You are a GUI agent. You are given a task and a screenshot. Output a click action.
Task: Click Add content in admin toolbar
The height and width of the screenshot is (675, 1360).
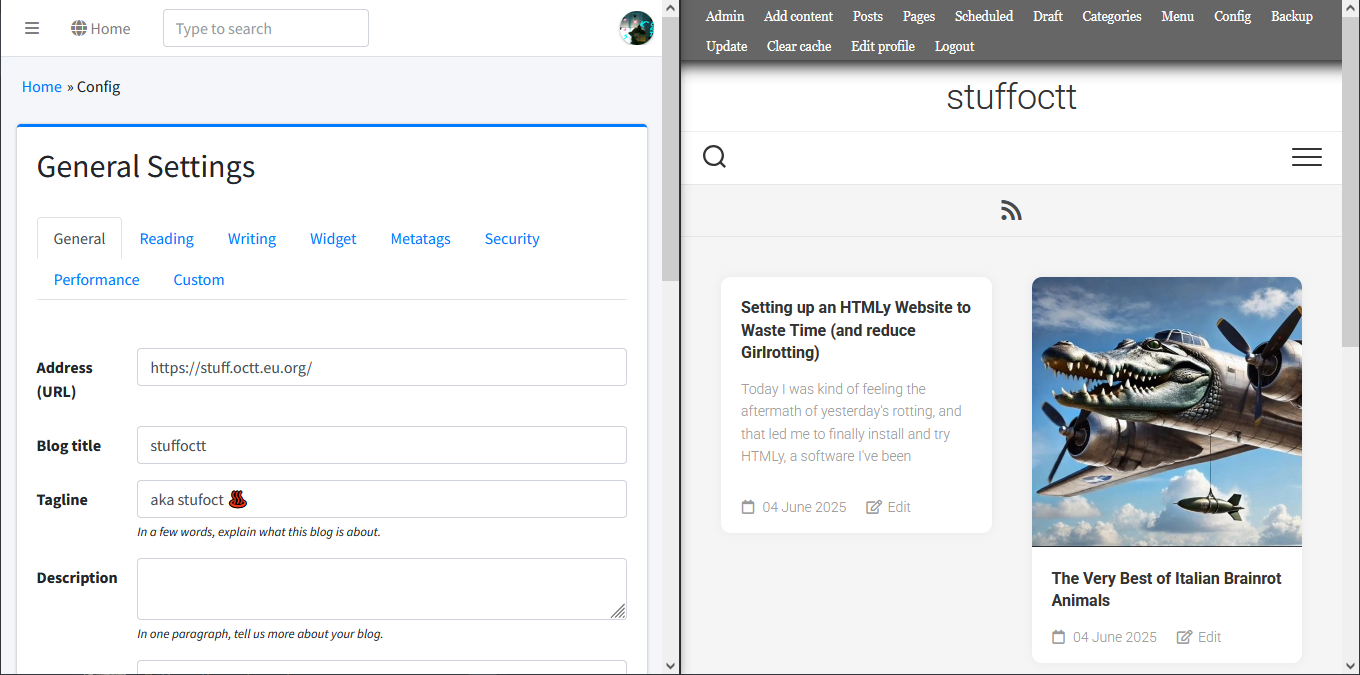[x=798, y=16]
